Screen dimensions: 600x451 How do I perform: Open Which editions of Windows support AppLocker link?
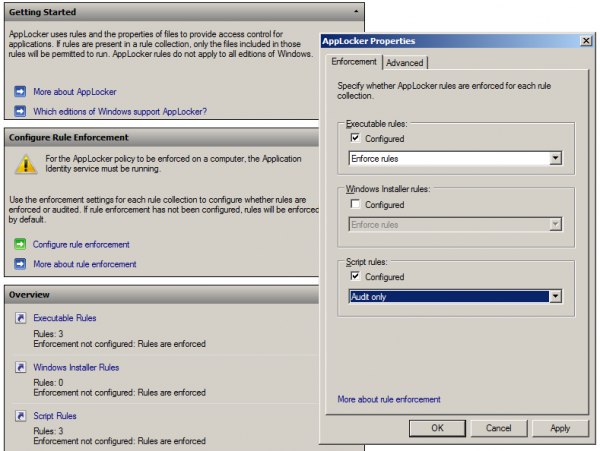pos(120,111)
